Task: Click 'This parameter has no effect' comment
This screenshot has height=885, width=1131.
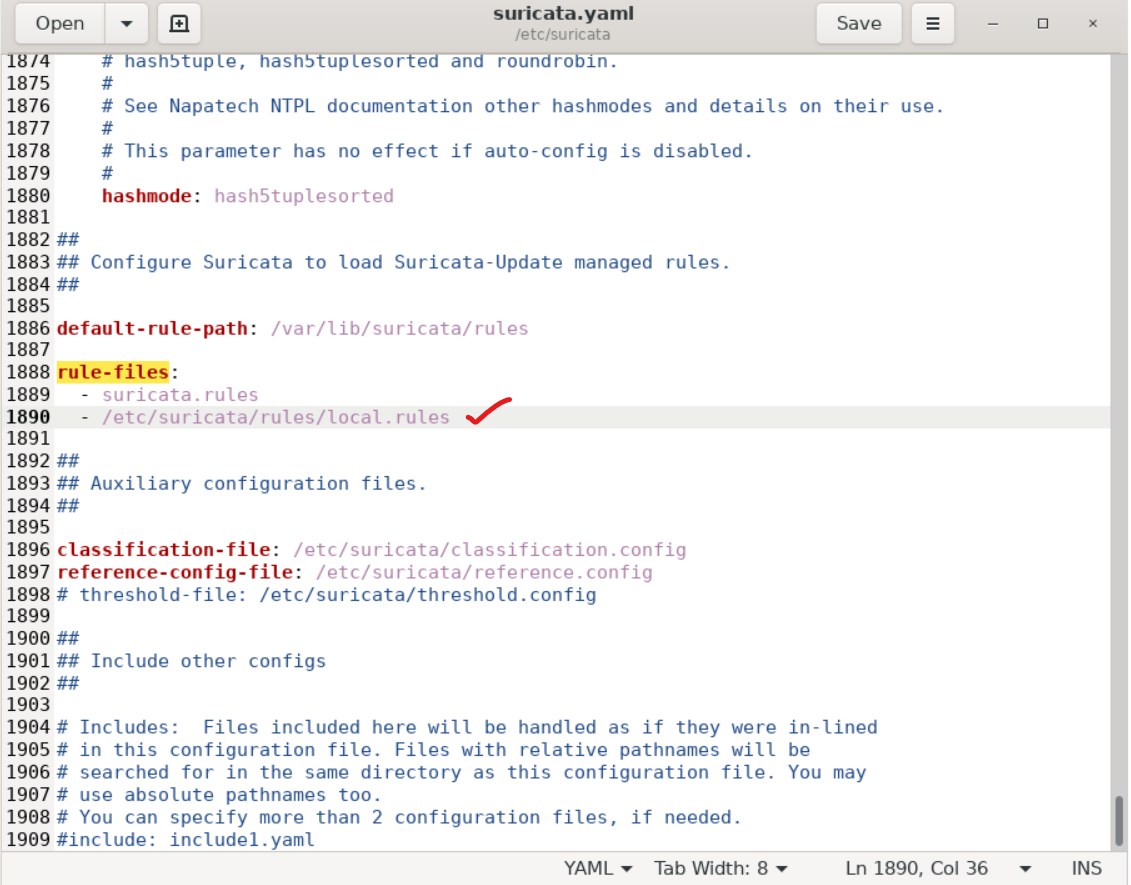Action: pos(427,151)
